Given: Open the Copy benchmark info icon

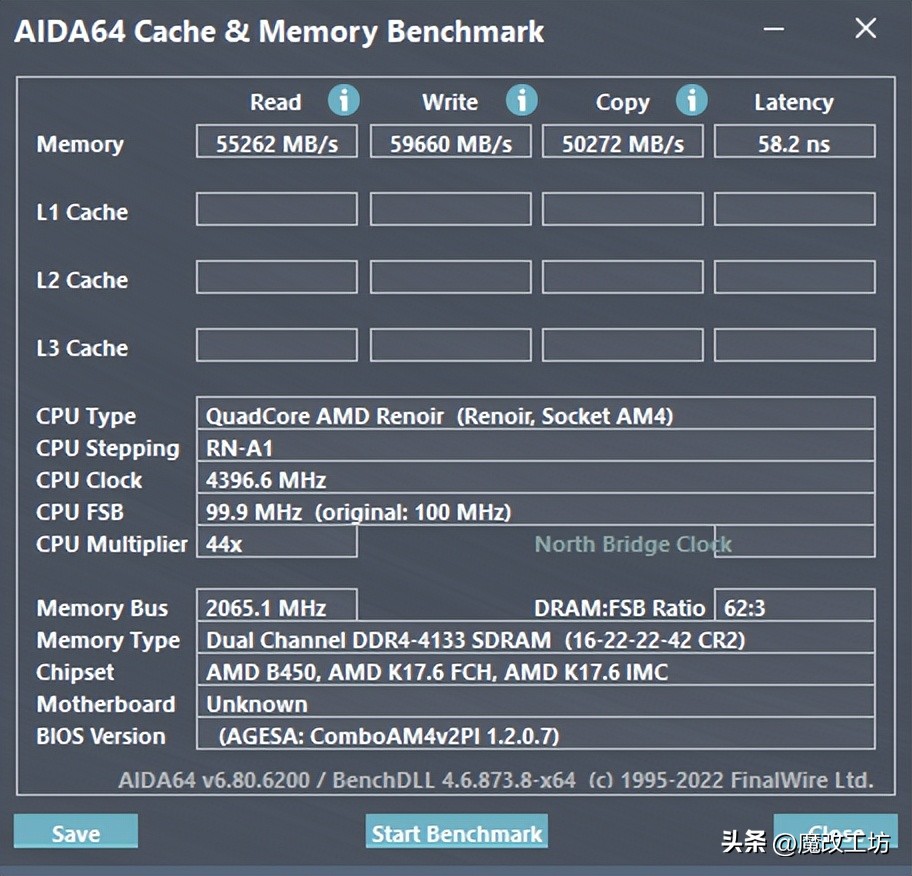Looking at the screenshot, I should pyautogui.click(x=692, y=100).
